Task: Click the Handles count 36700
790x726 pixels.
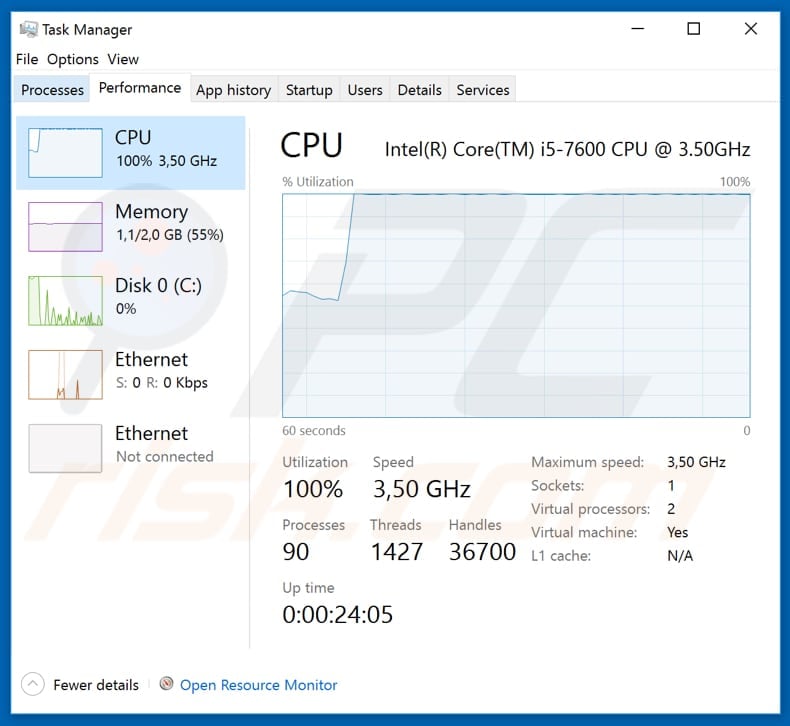Action: pyautogui.click(x=482, y=552)
